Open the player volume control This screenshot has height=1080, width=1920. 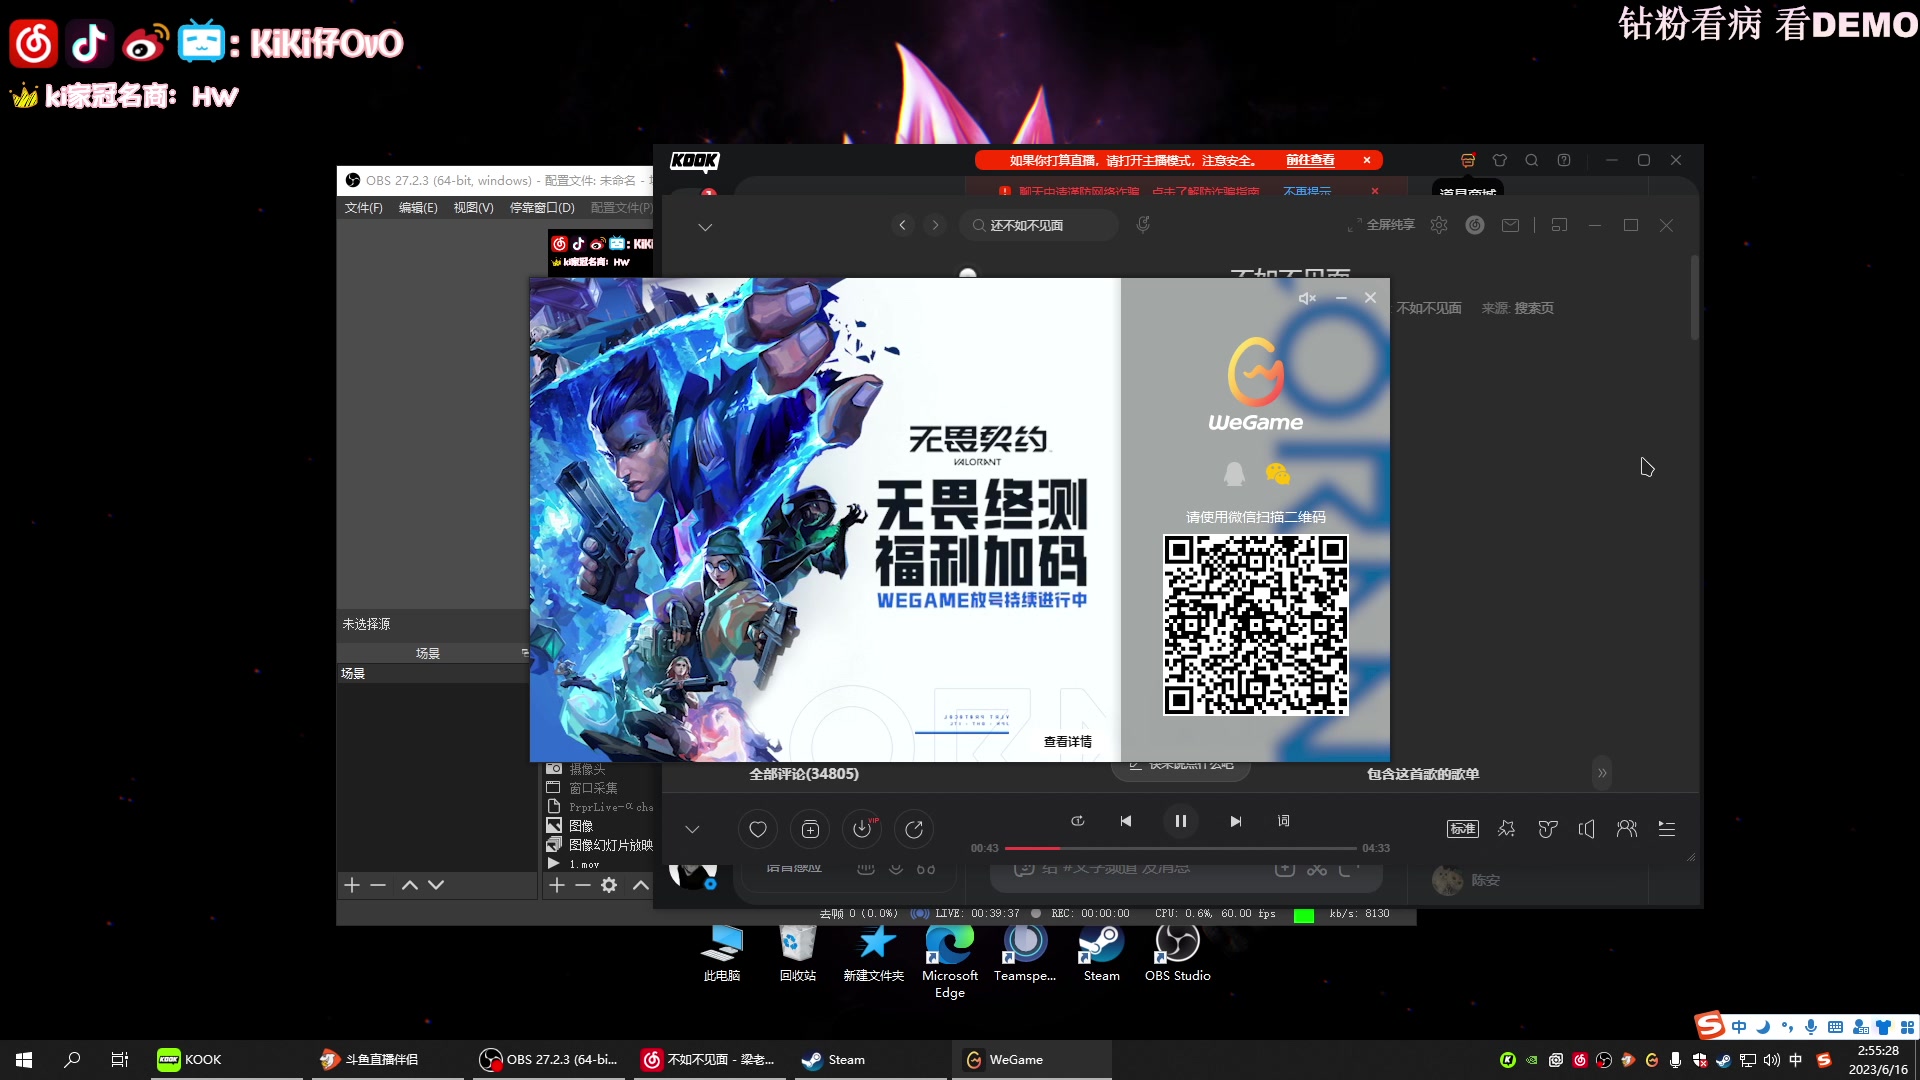pyautogui.click(x=1587, y=829)
